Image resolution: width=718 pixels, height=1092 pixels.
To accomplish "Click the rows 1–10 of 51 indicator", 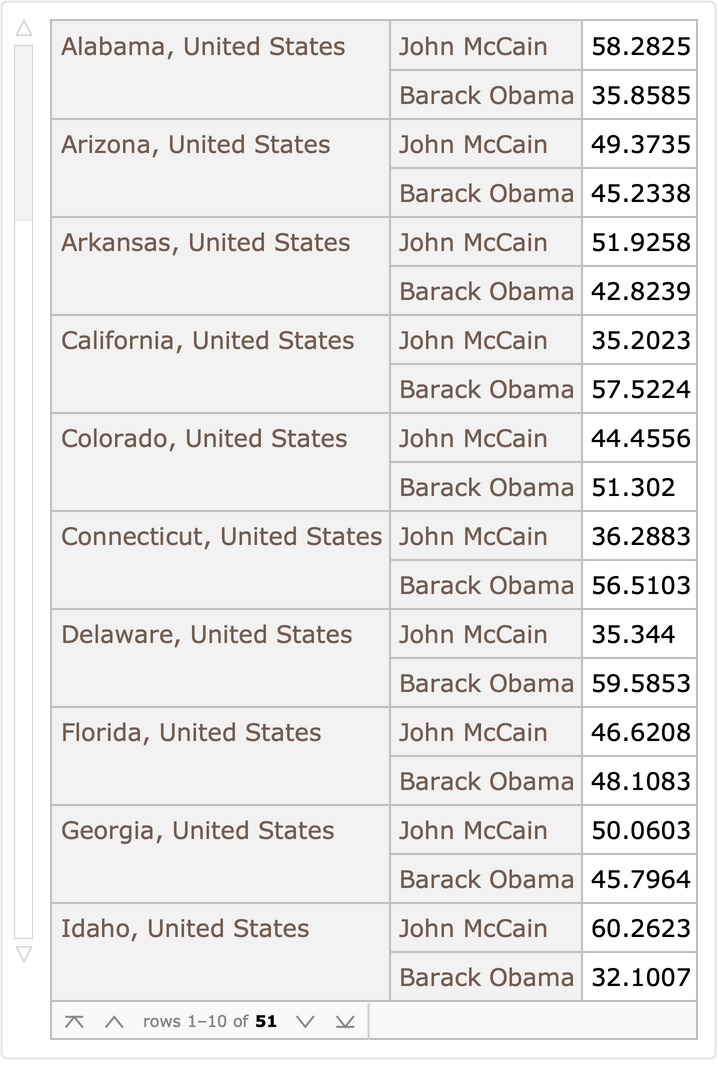I will point(209,1021).
